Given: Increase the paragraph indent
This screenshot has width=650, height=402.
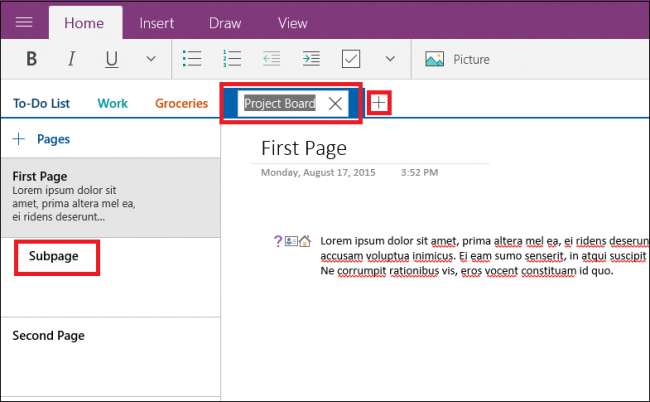Looking at the screenshot, I should [311, 59].
